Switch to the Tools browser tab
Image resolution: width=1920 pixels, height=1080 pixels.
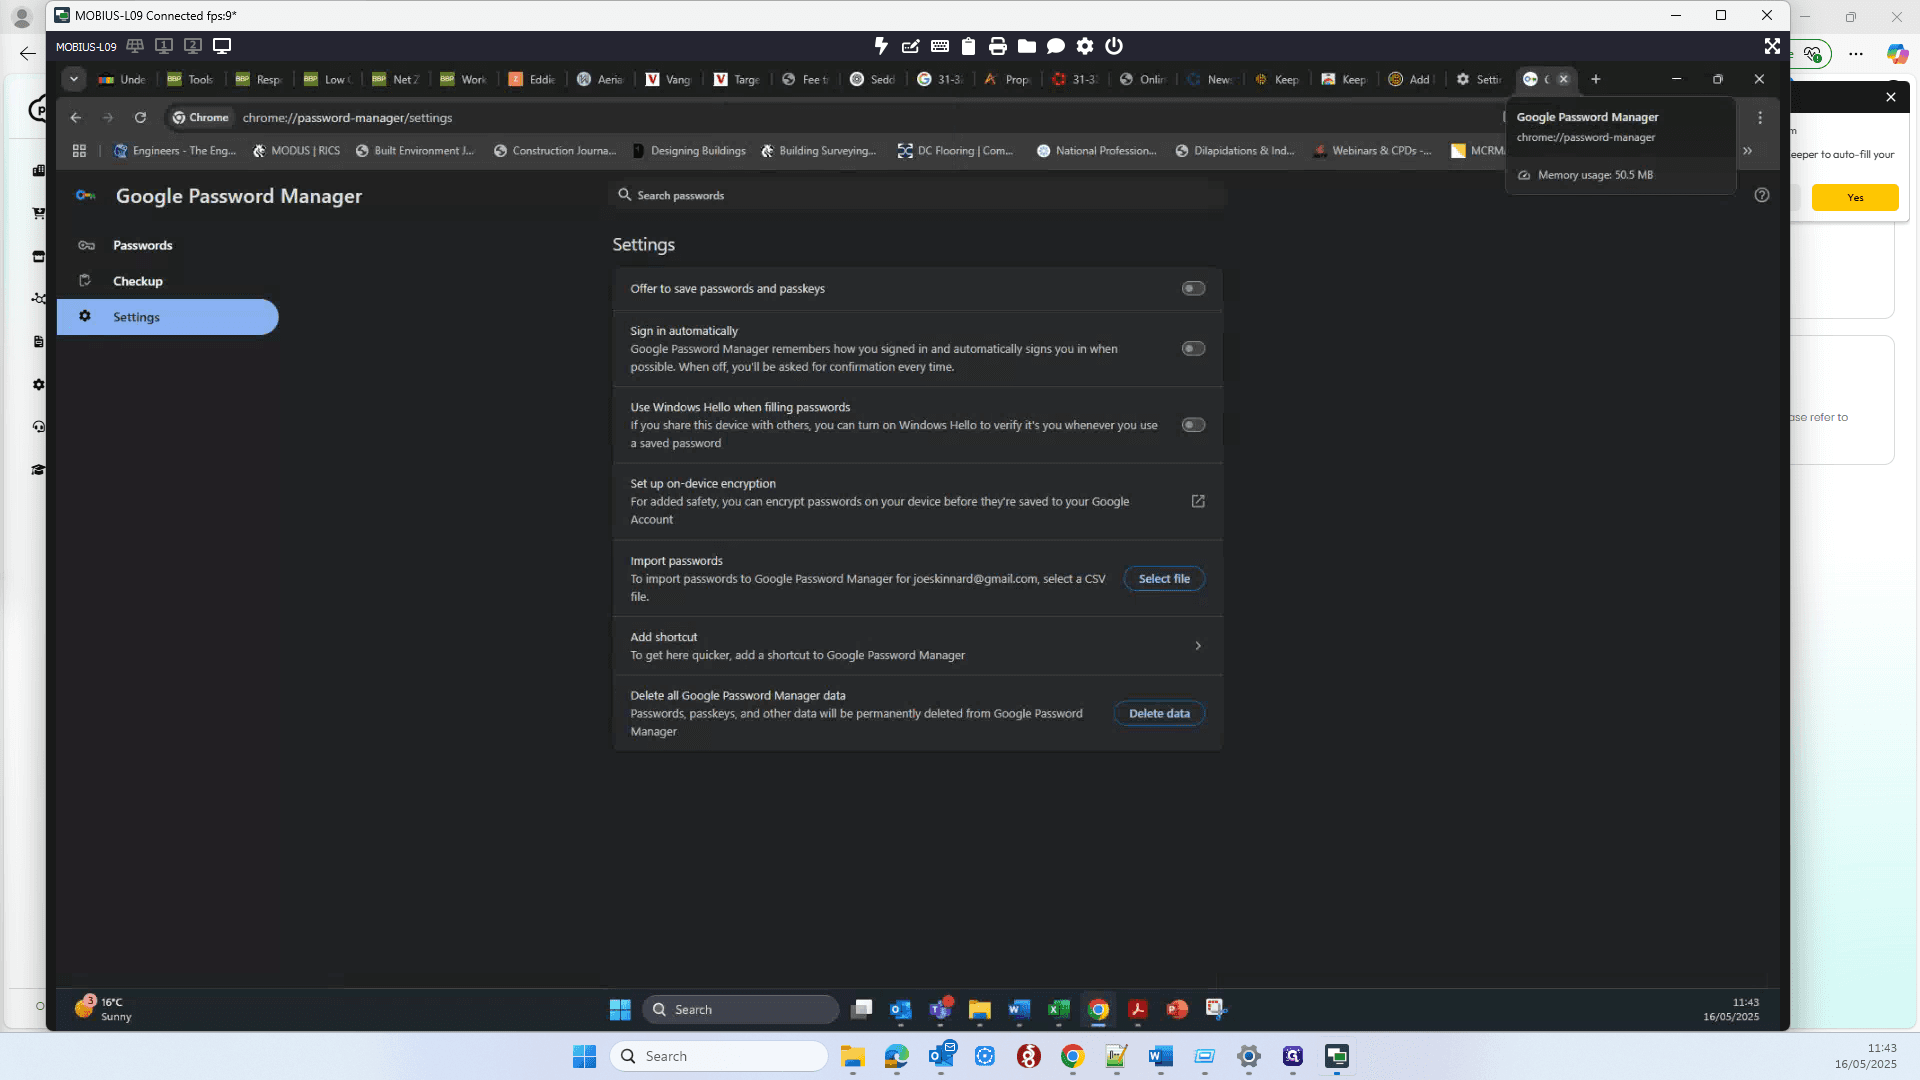(x=191, y=79)
